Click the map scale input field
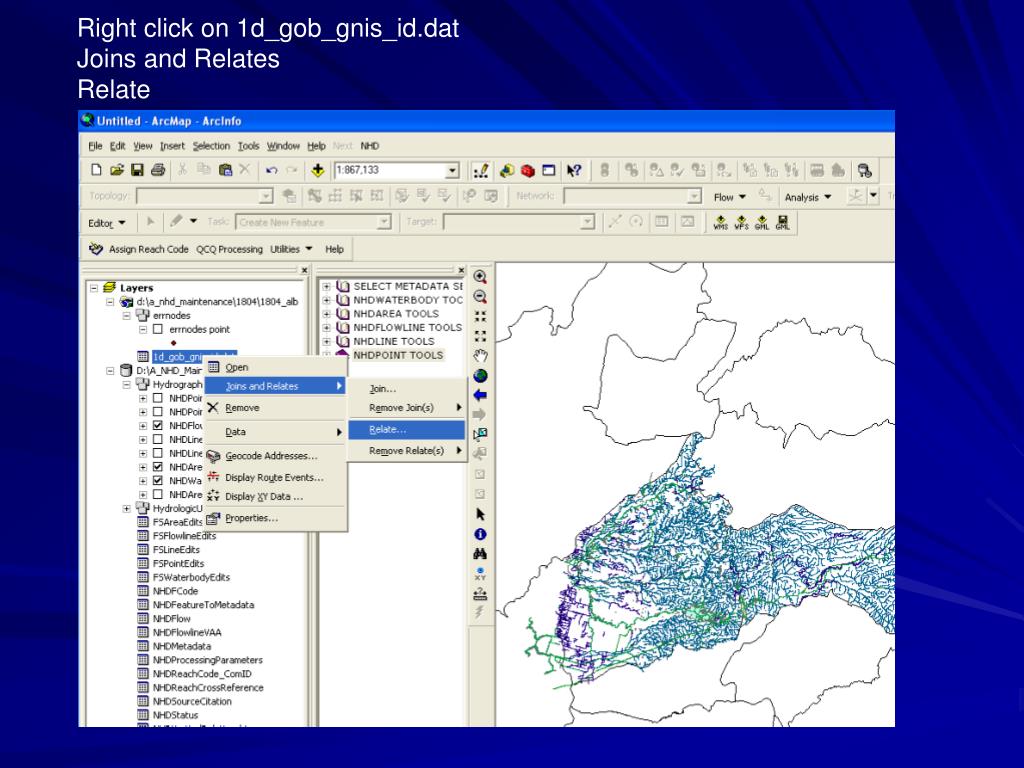 [391, 170]
